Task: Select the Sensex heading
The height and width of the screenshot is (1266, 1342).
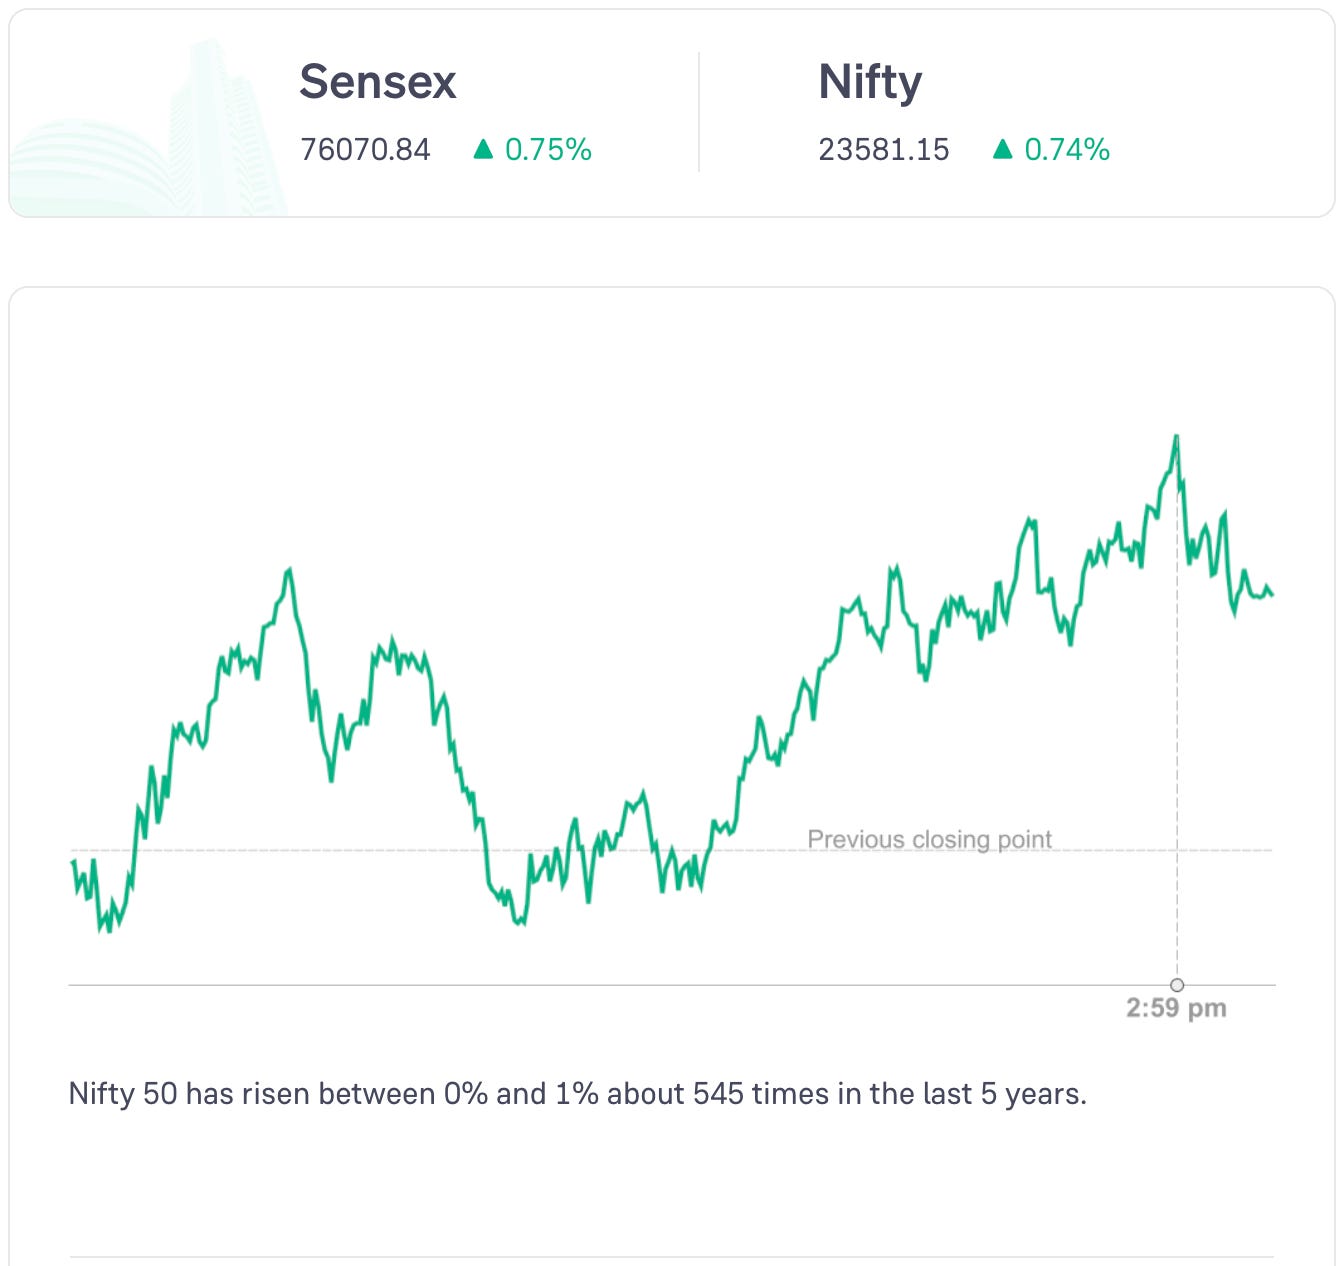Action: coord(377,82)
